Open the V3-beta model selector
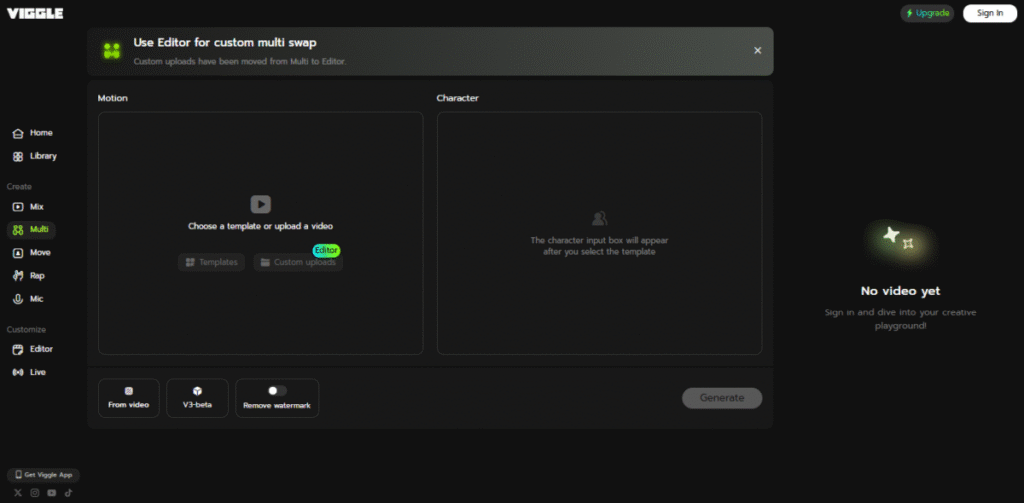 click(x=197, y=398)
